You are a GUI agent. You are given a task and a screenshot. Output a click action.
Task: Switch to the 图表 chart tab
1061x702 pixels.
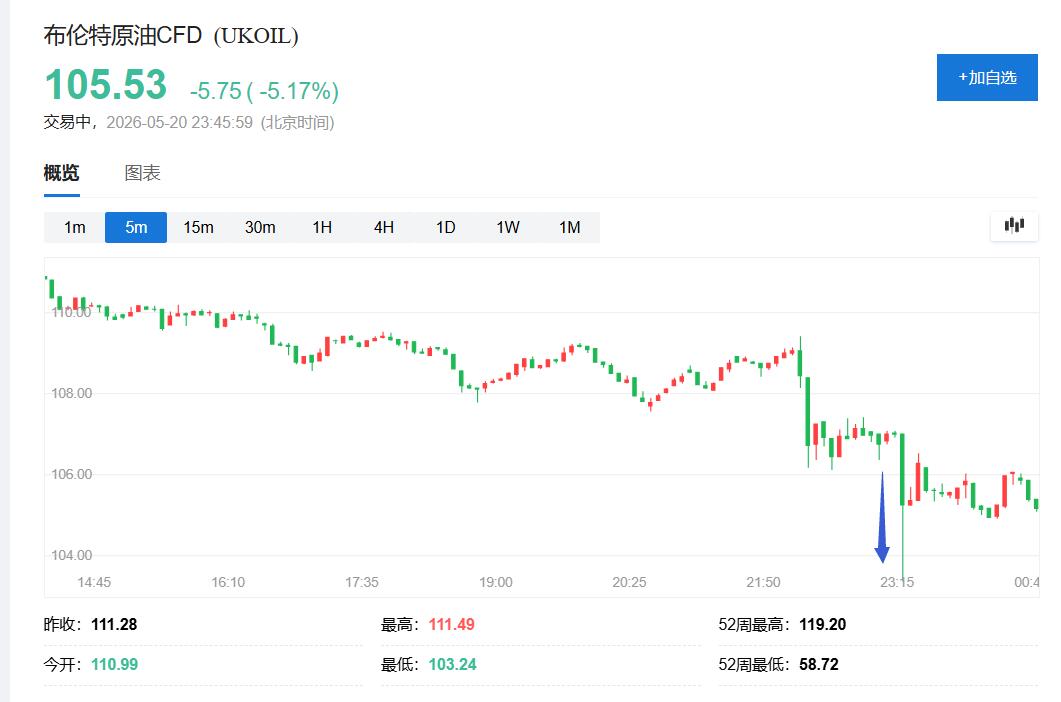point(142,173)
